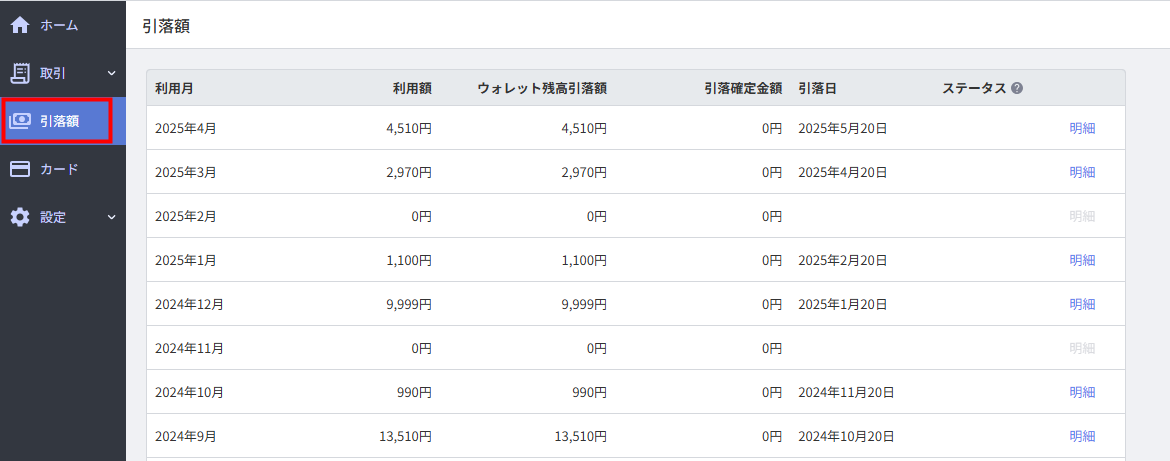The height and width of the screenshot is (461, 1170).
Task: Expand the 取引 submenu chevron
Action: click(x=112, y=73)
